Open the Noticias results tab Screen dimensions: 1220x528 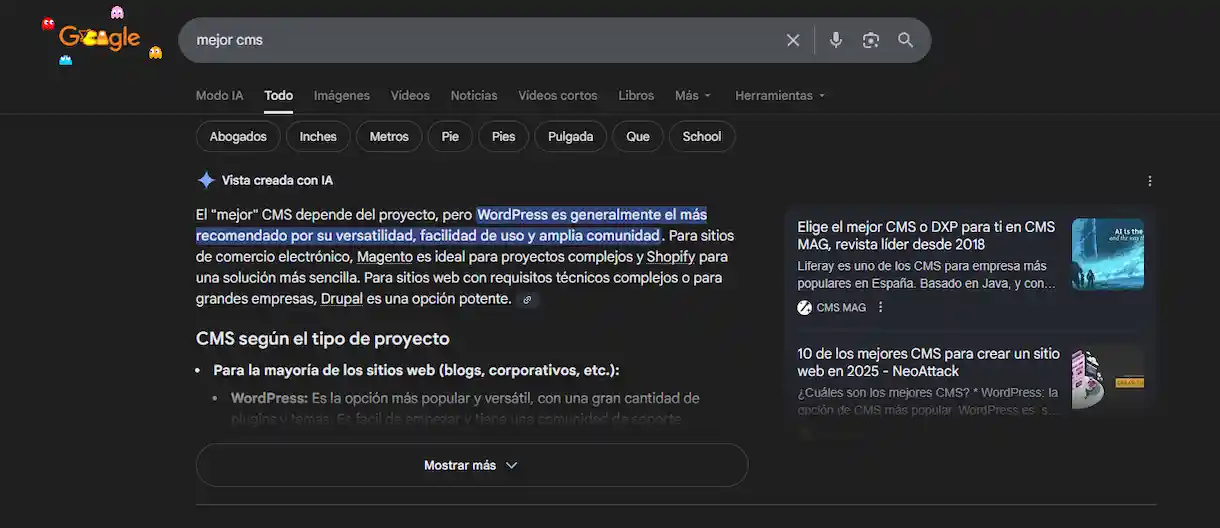(473, 96)
